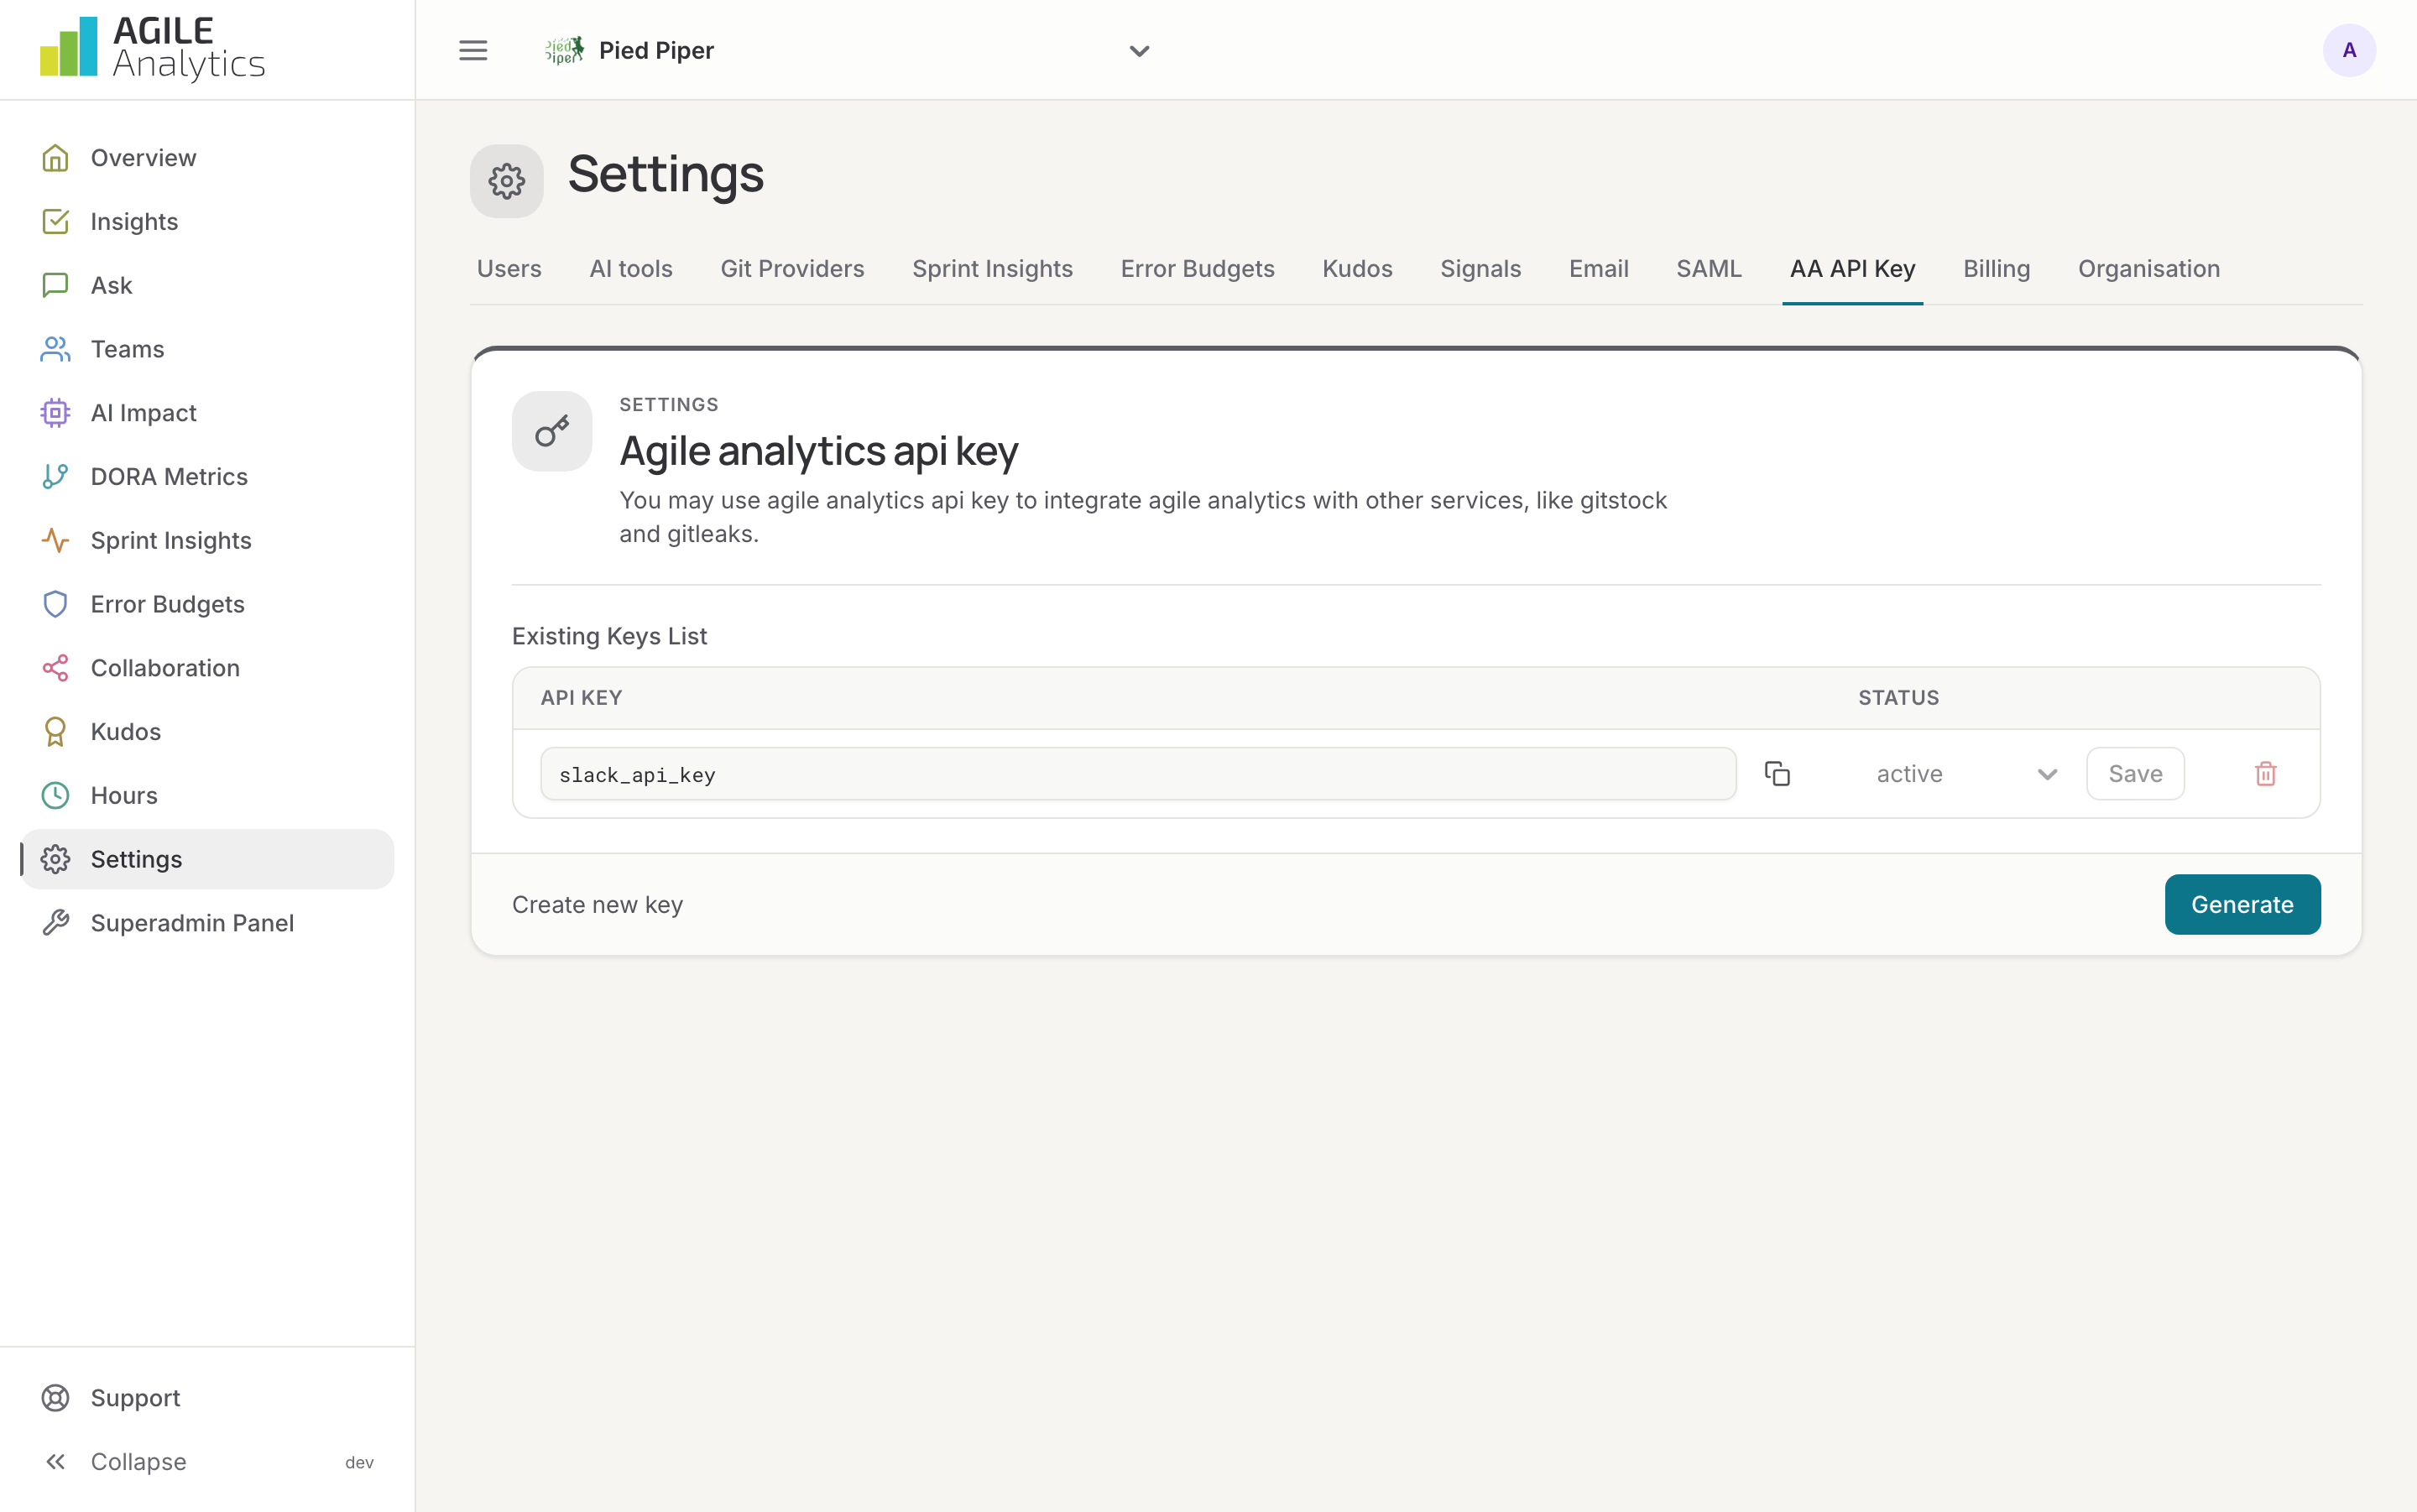This screenshot has width=2417, height=1512.
Task: Delete the slack_api_key with trash icon
Action: [x=2265, y=774]
